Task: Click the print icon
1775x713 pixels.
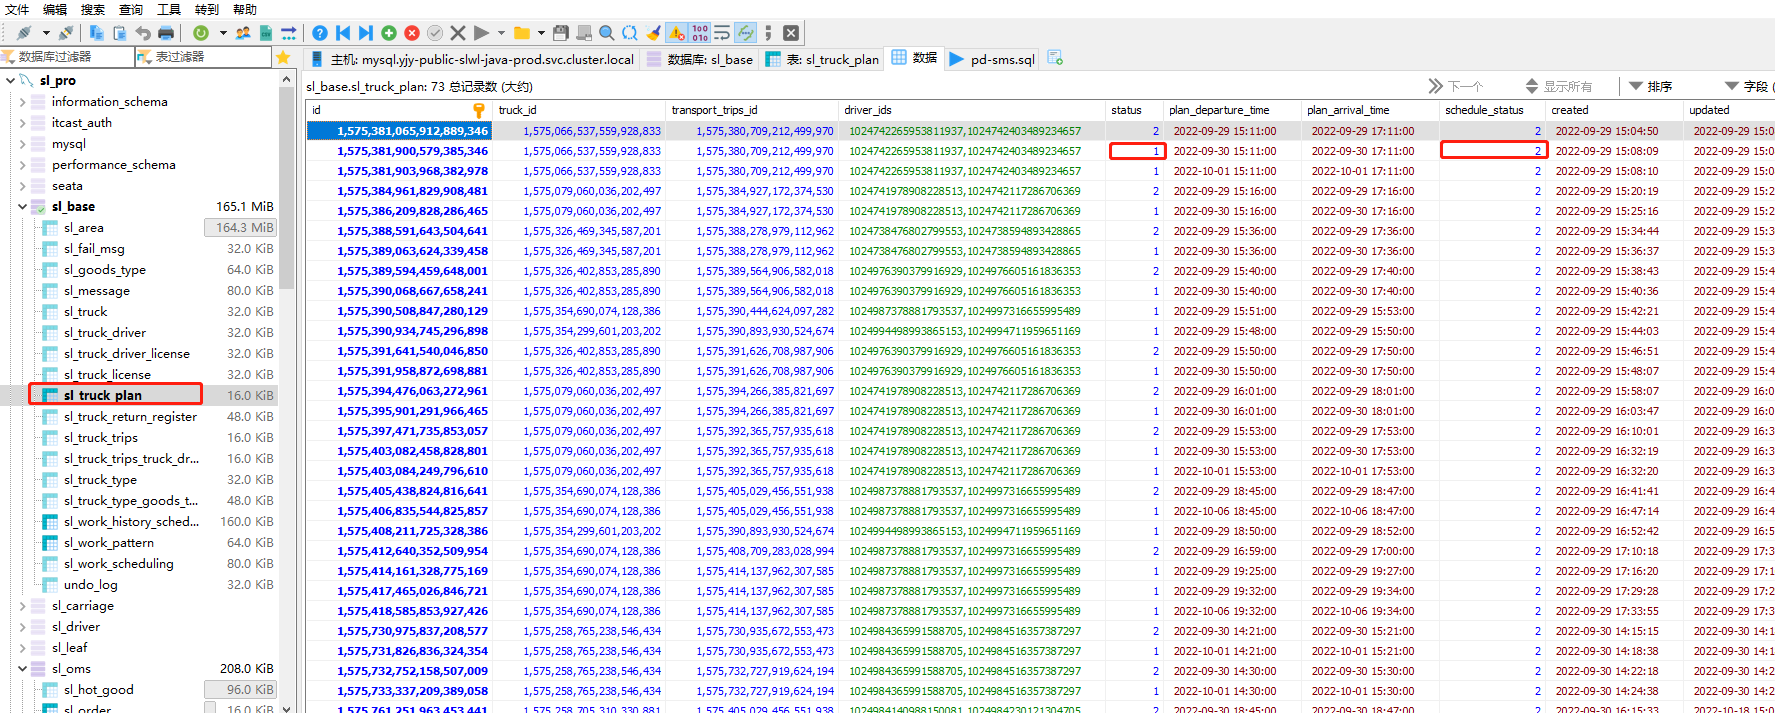Action: pyautogui.click(x=166, y=33)
